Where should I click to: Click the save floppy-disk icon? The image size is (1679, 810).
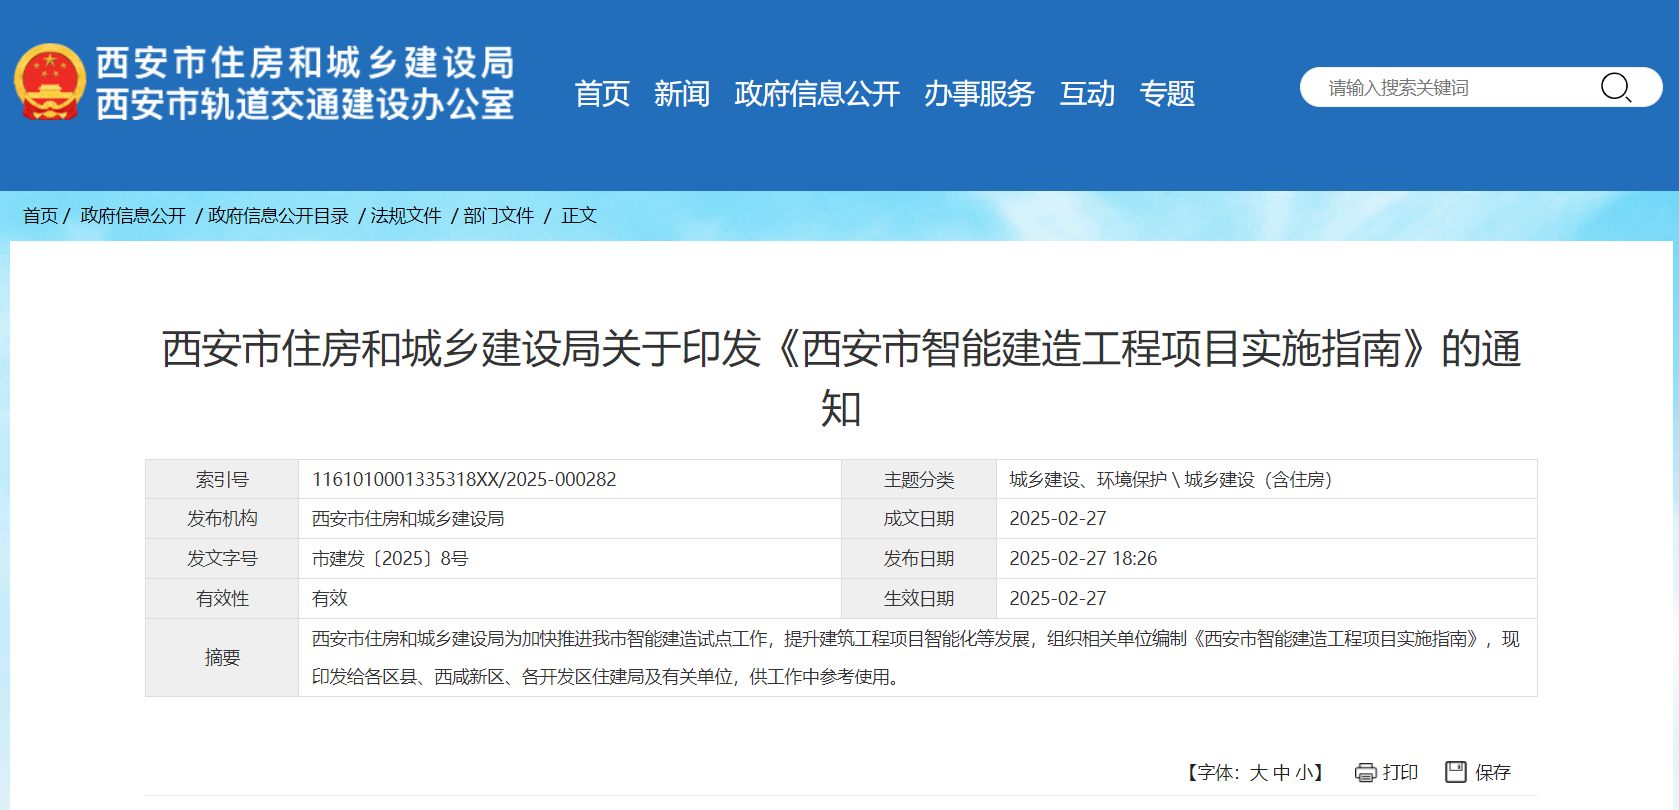click(x=1456, y=772)
